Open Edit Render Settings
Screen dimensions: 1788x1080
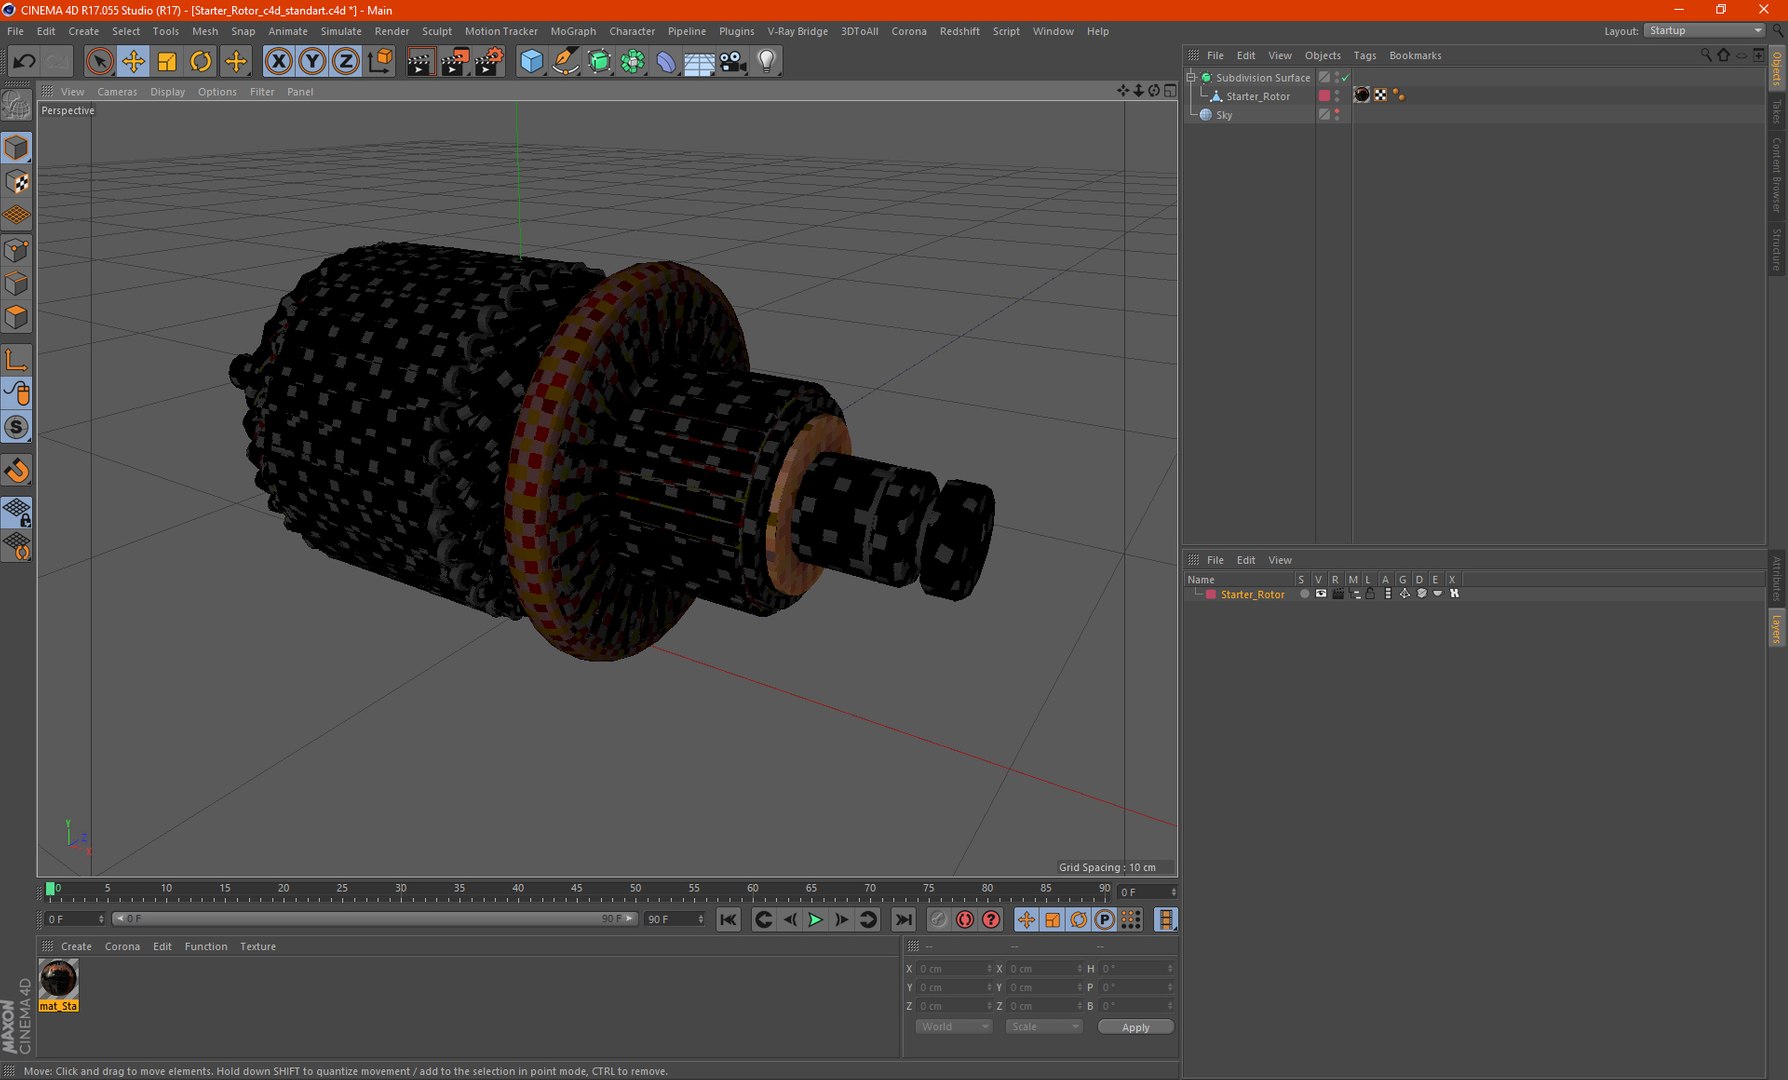tap(488, 61)
